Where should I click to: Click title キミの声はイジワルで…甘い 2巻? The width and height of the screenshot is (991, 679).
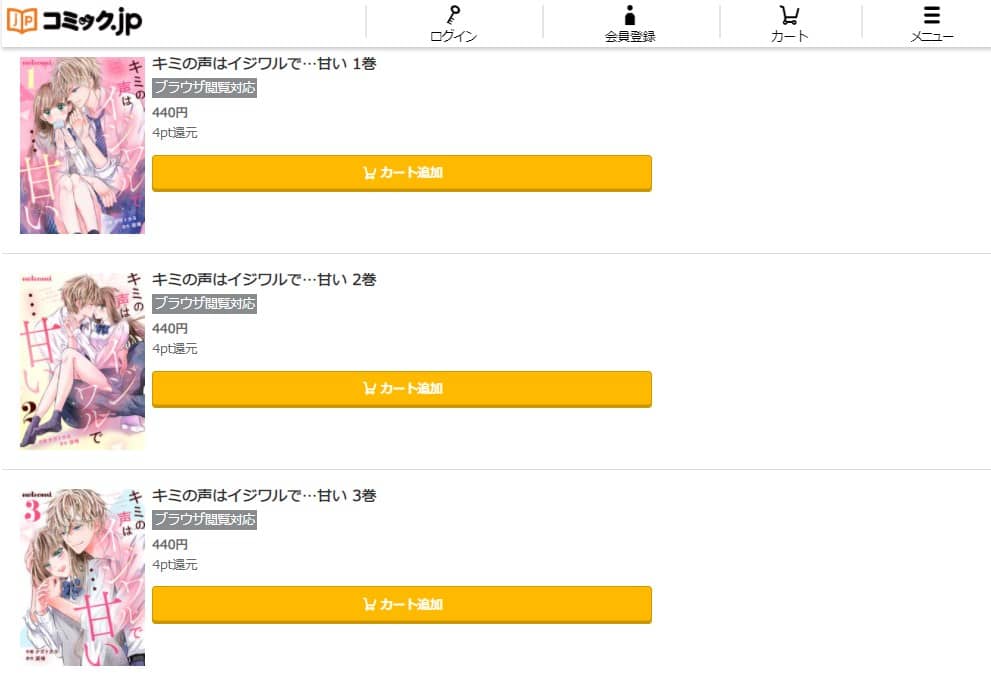pyautogui.click(x=264, y=279)
